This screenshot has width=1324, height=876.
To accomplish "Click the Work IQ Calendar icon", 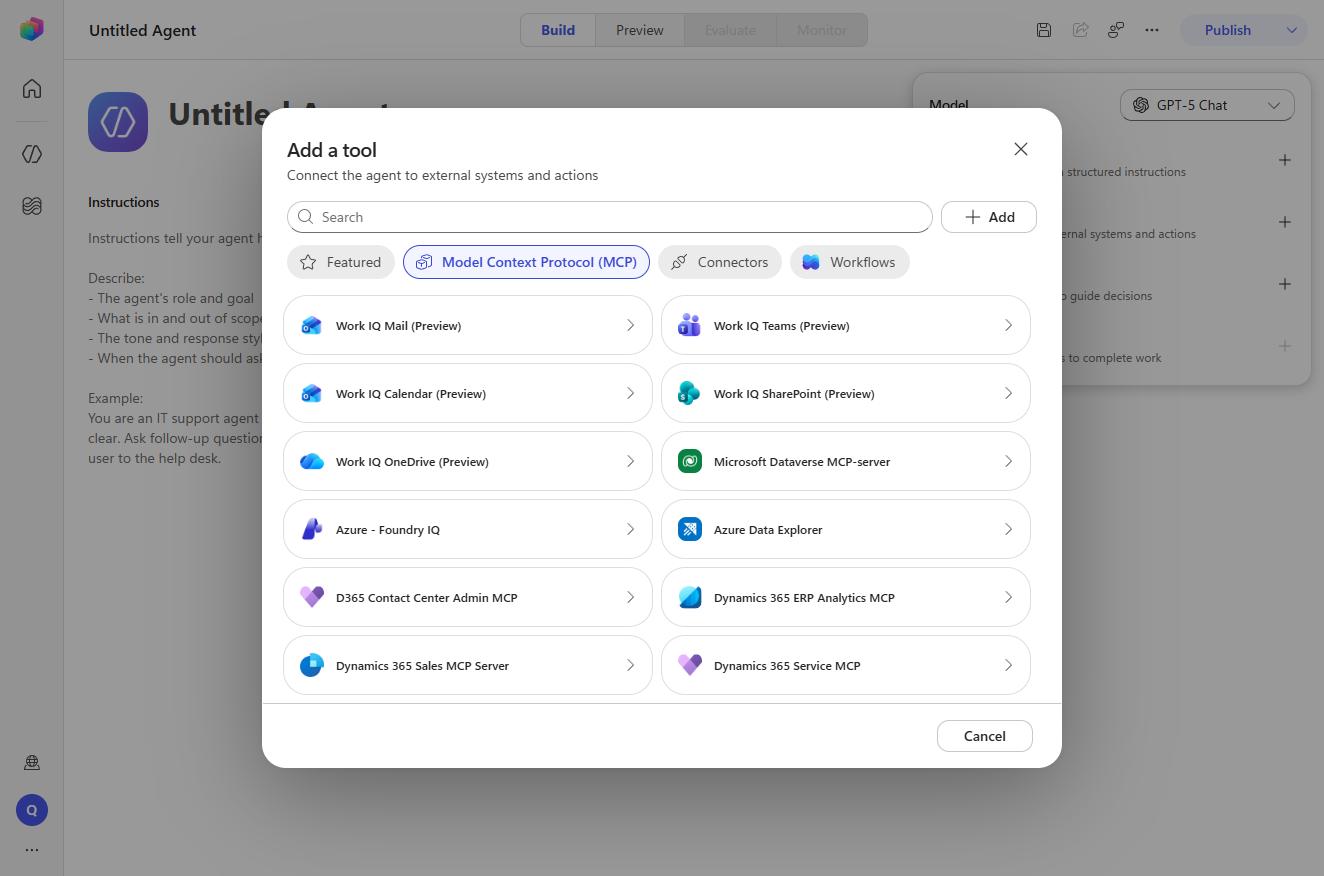I will pos(312,393).
